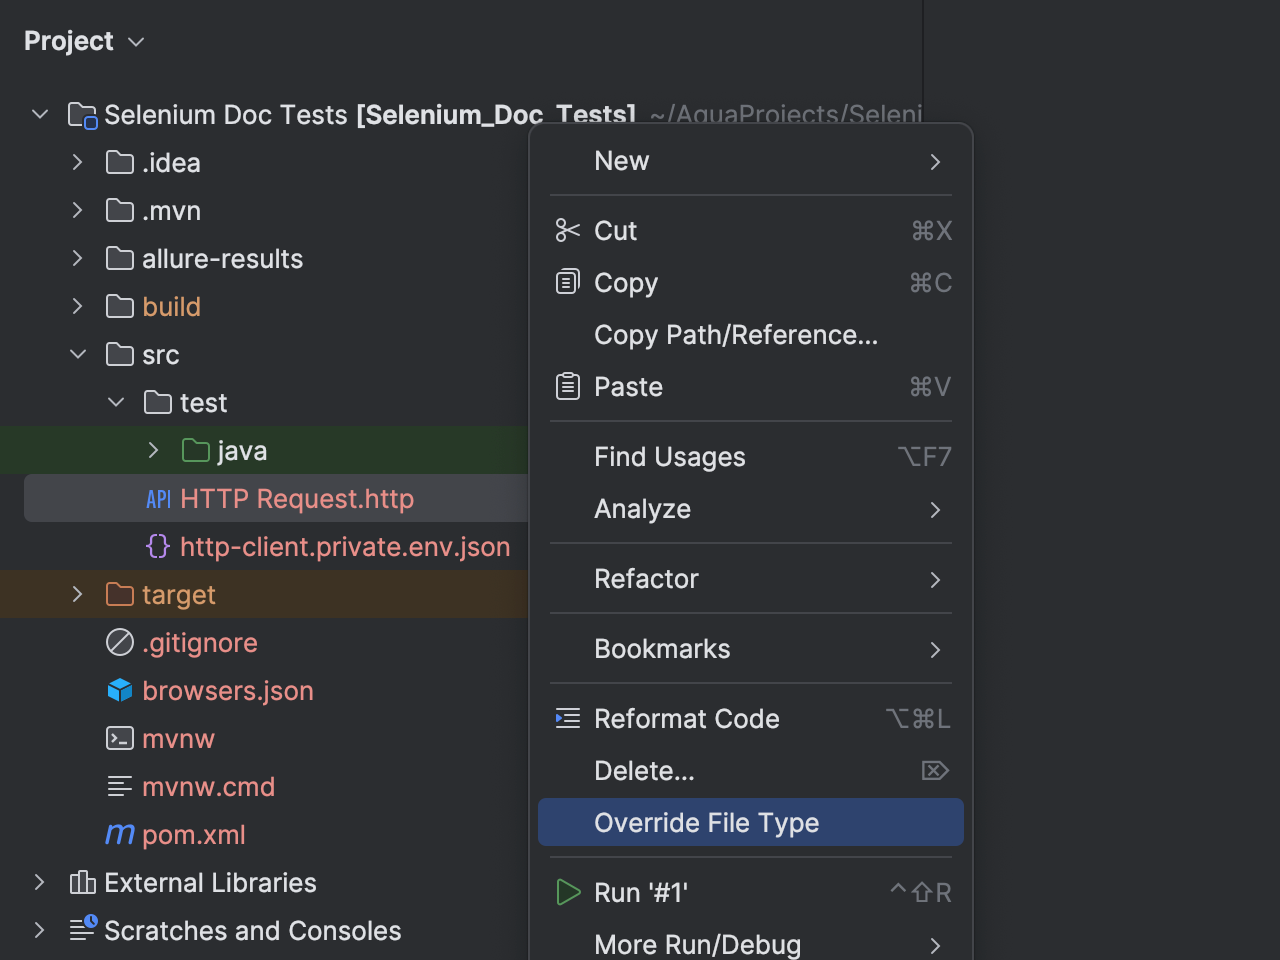Expand the allure-results folder
The height and width of the screenshot is (960, 1280).
(x=77, y=258)
